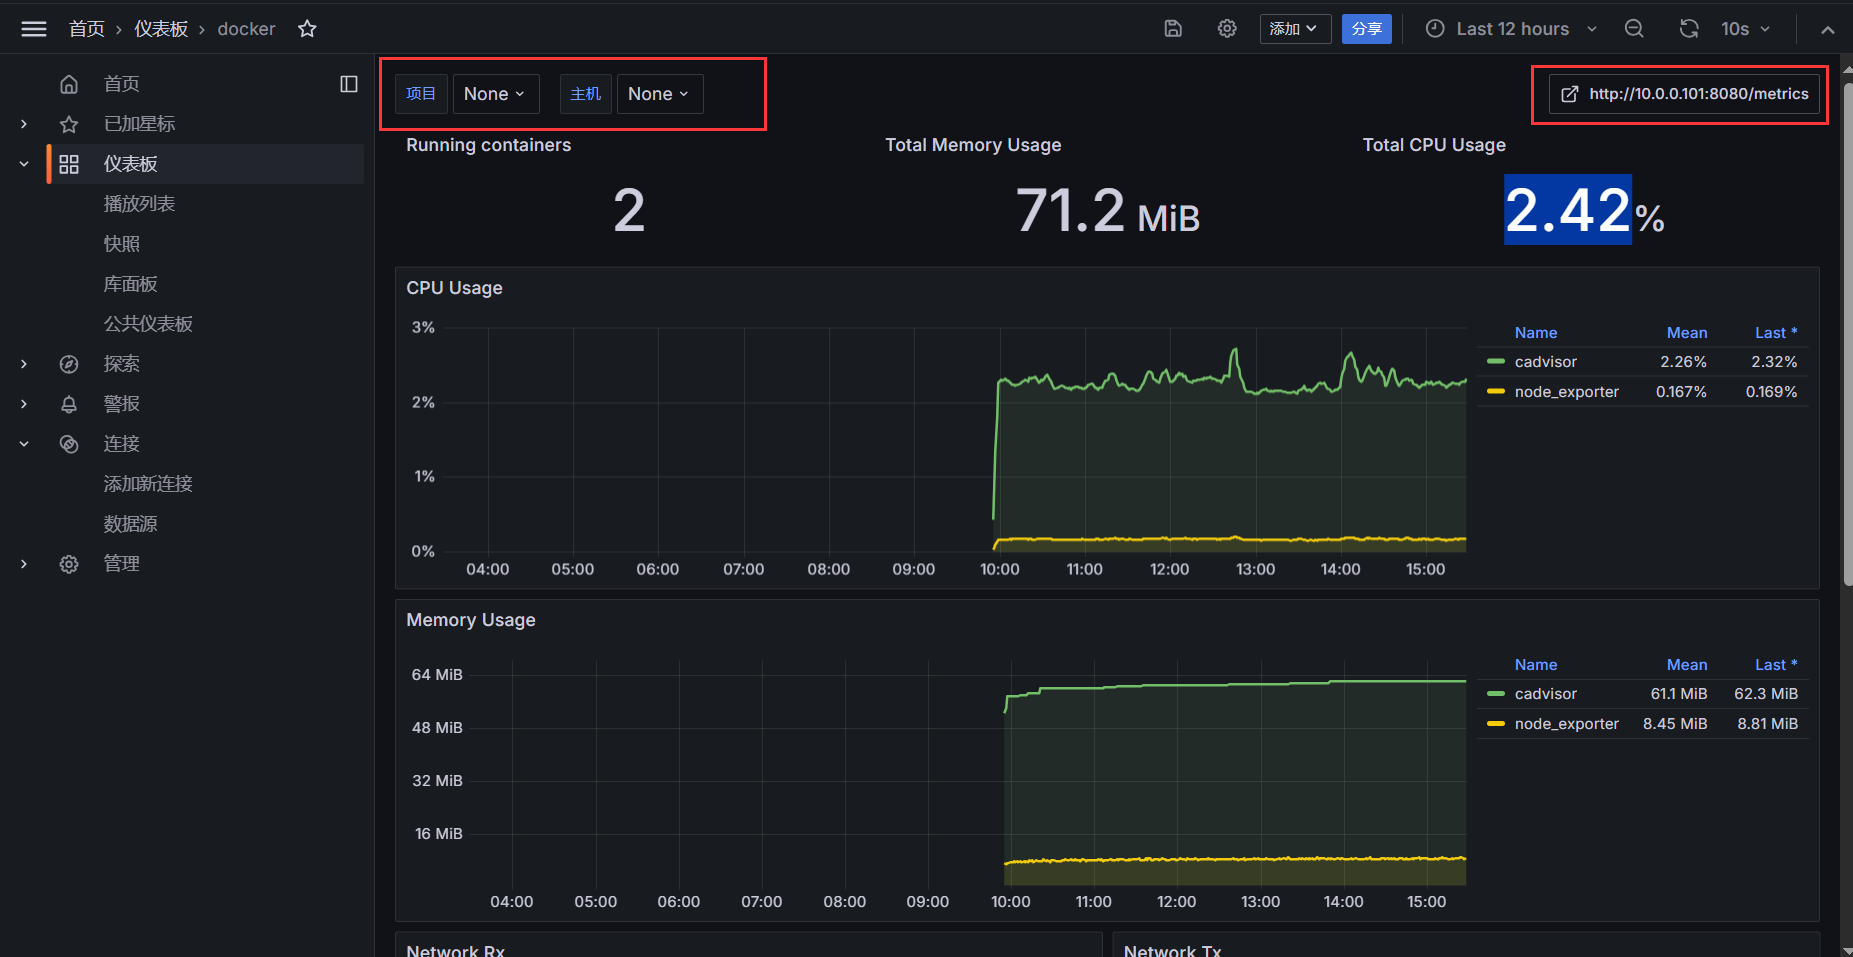Click green cadvisor color swatch in CPU legend

(x=1496, y=361)
